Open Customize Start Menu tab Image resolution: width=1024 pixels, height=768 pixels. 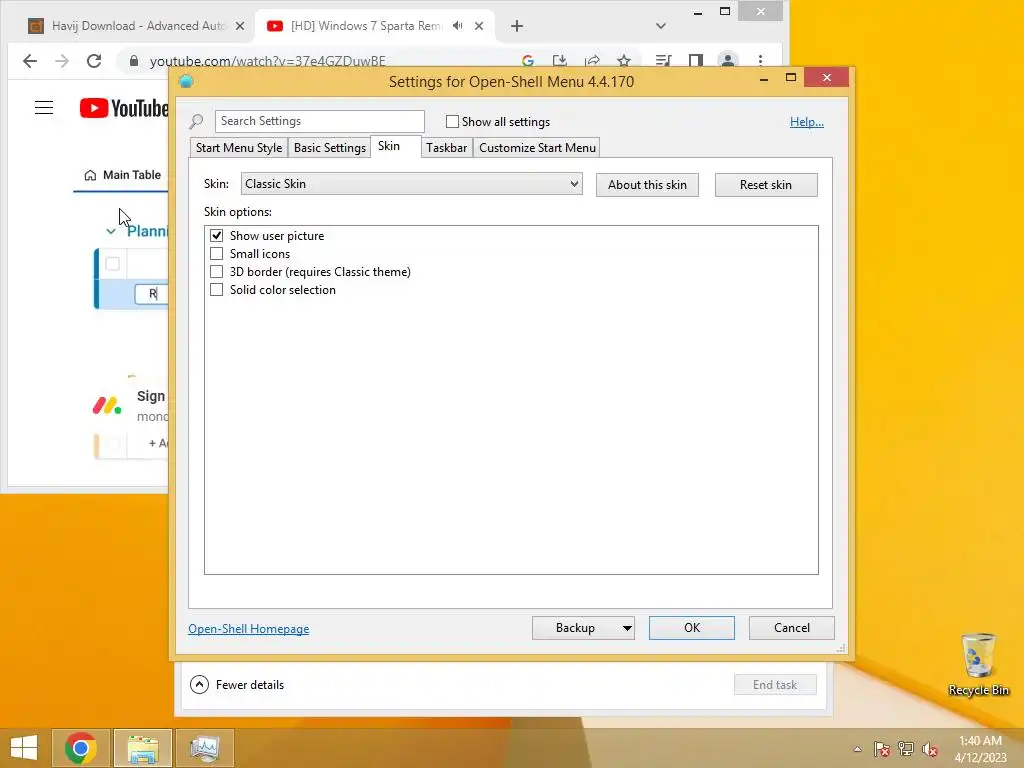pyautogui.click(x=537, y=148)
